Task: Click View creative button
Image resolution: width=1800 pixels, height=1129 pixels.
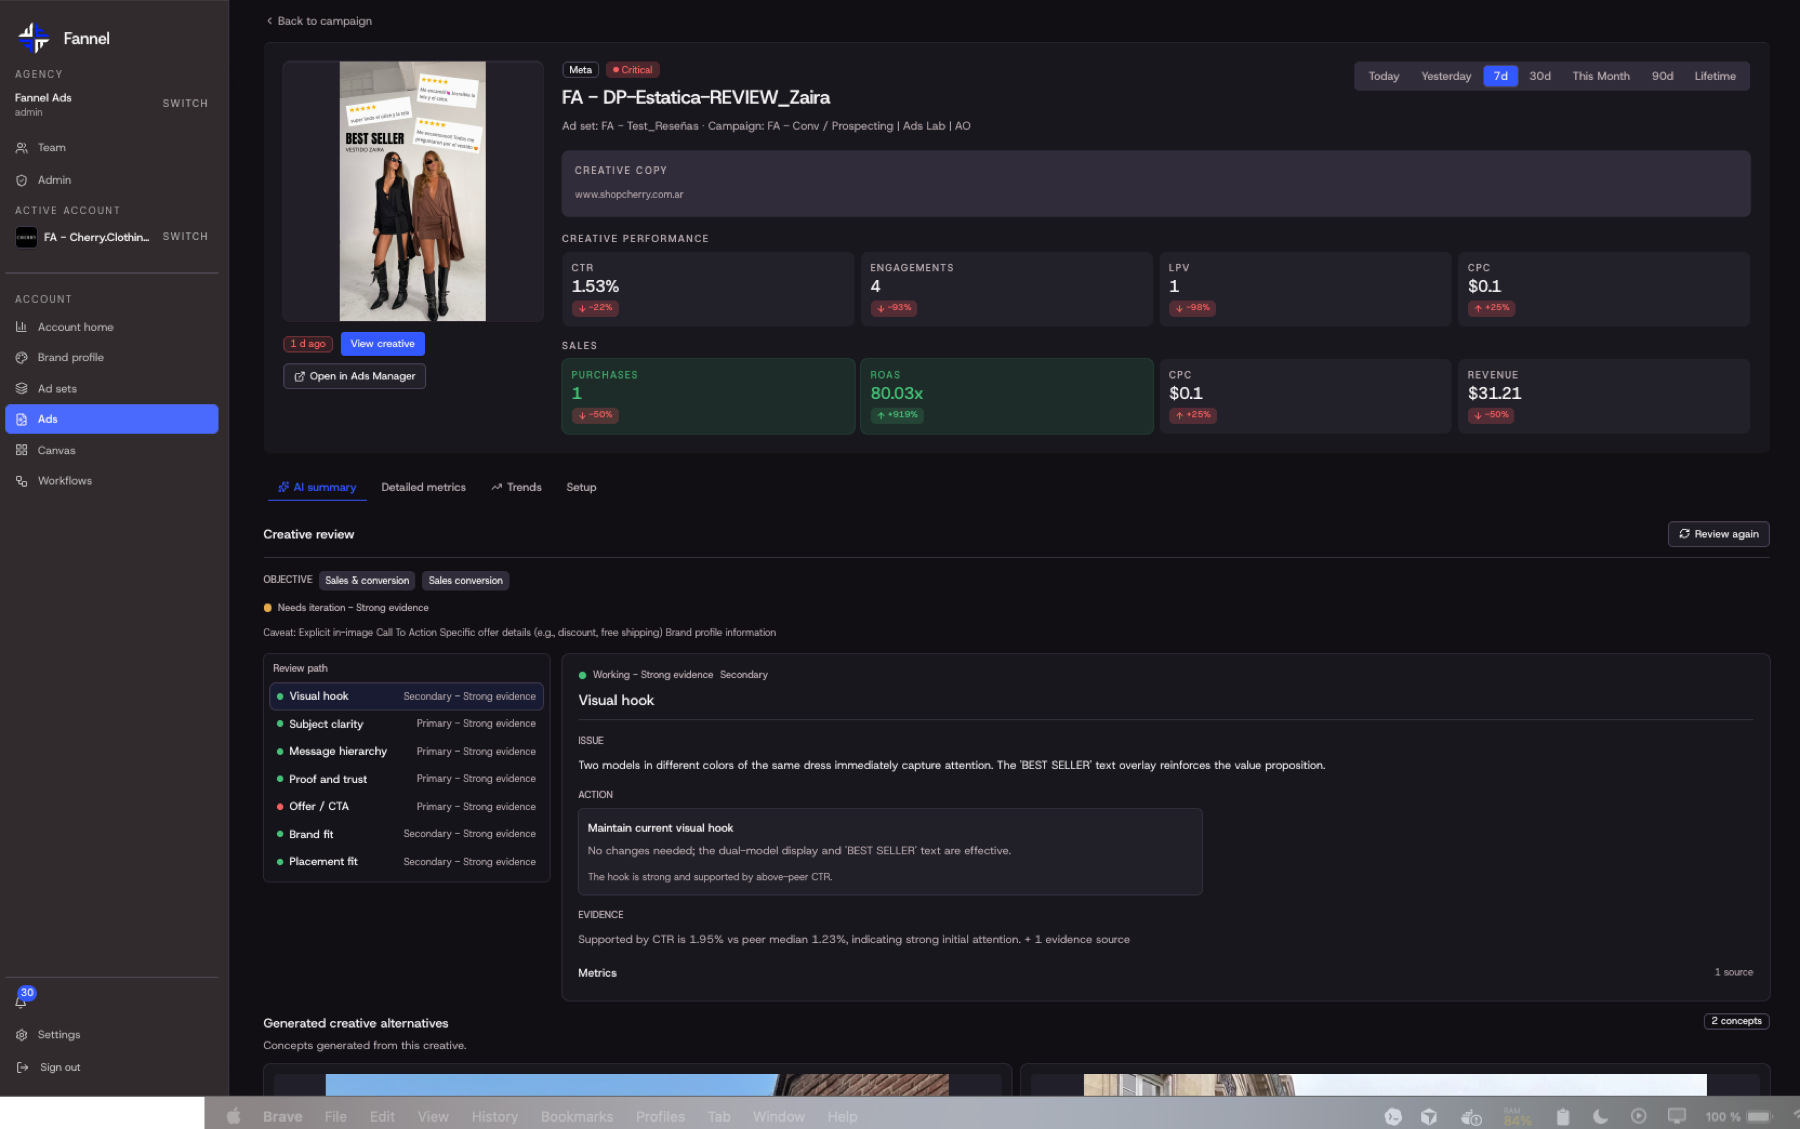Action: 383,344
